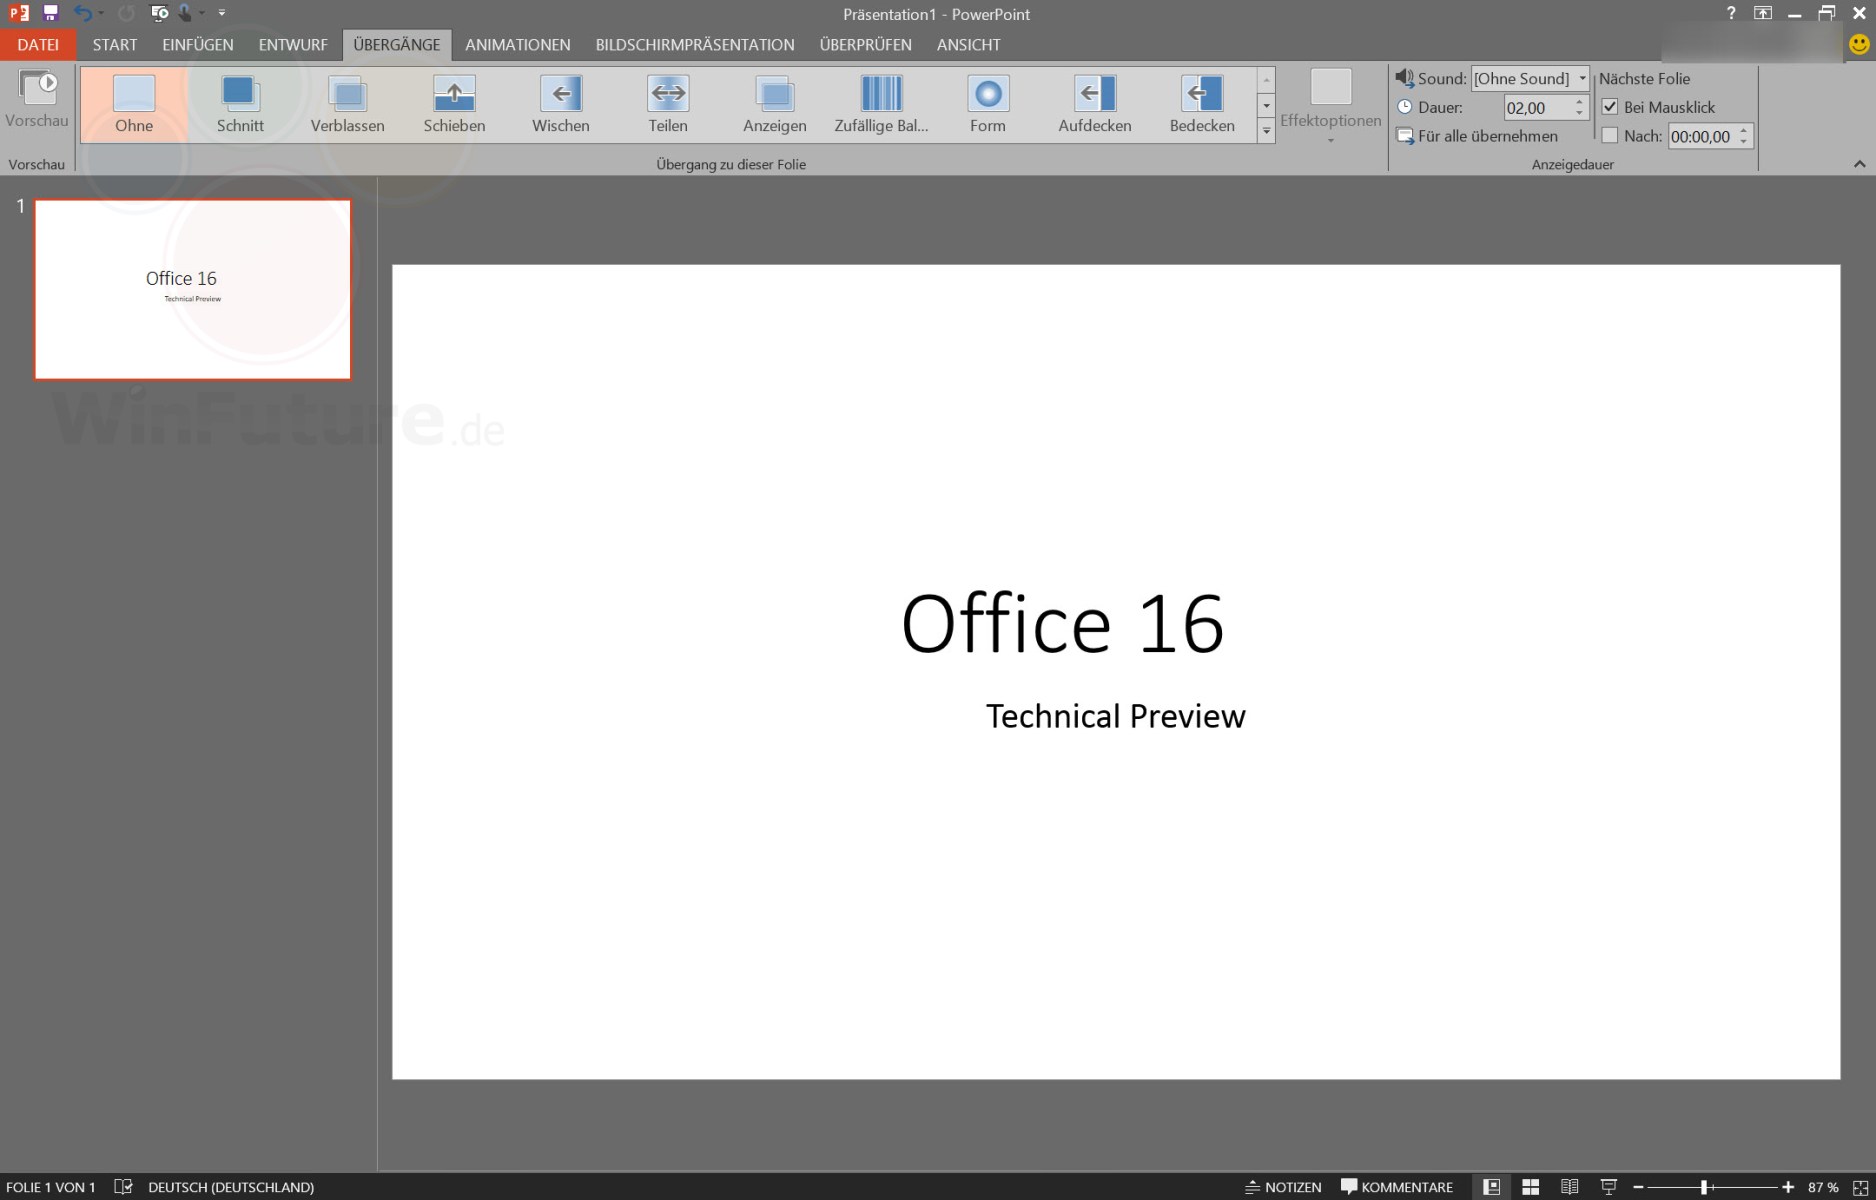Click FOLIE 1 VON 1 indicator

51,1187
